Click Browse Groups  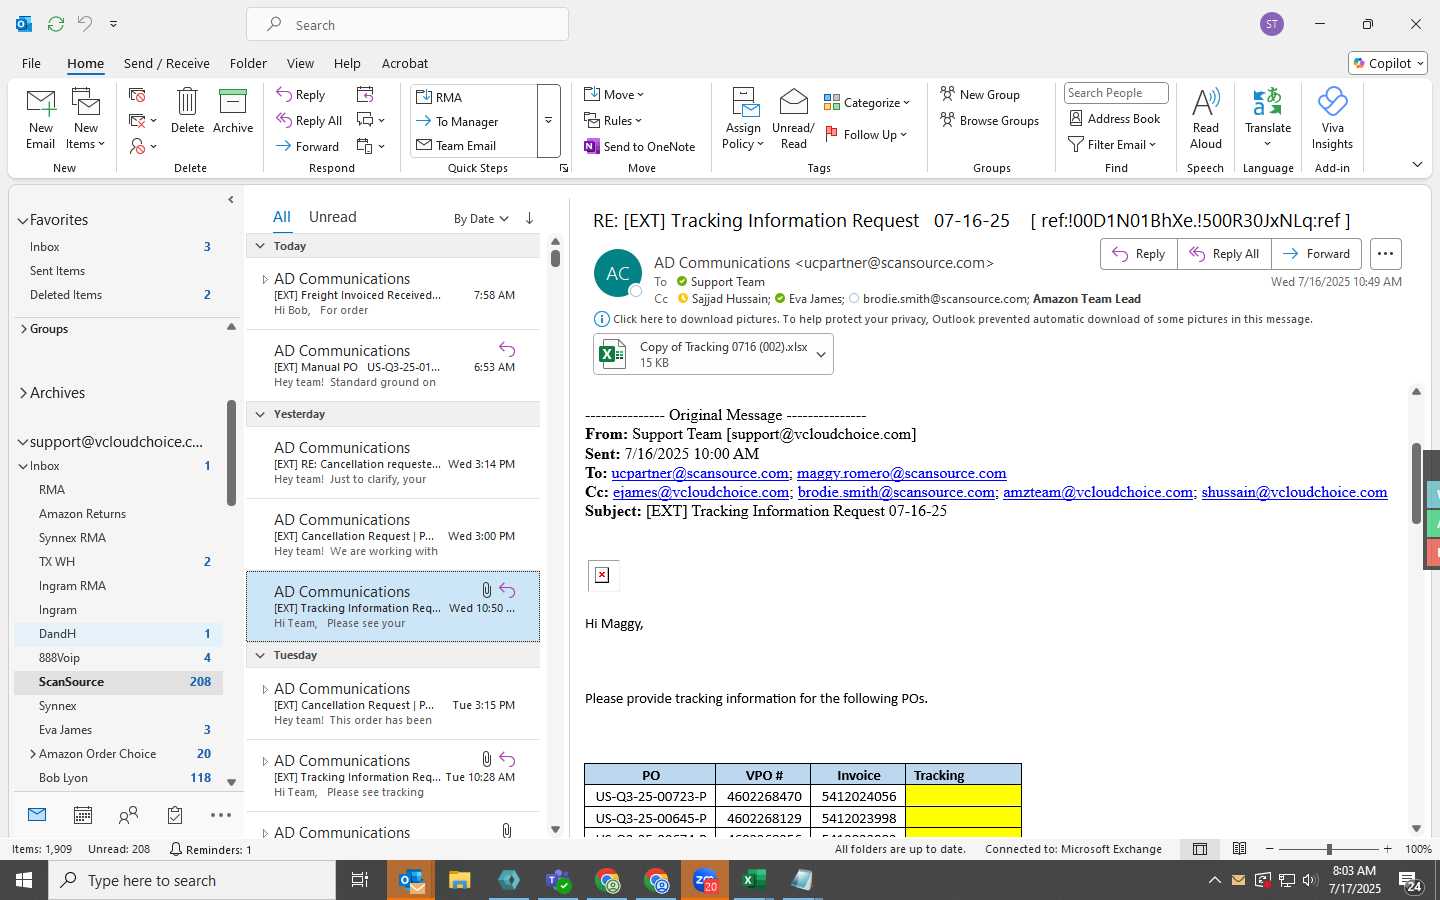pyautogui.click(x=990, y=121)
